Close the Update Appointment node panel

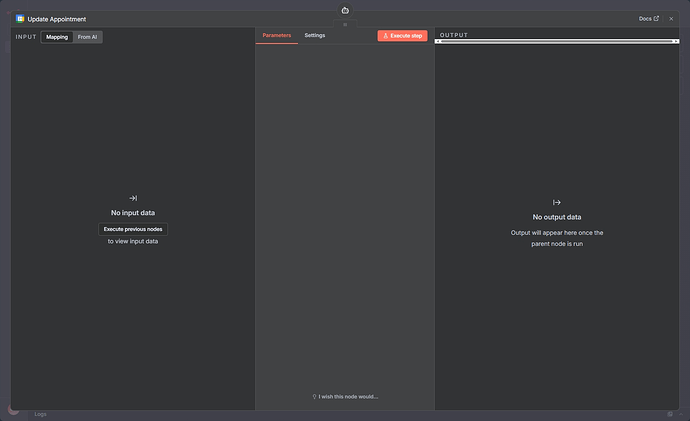pos(671,18)
